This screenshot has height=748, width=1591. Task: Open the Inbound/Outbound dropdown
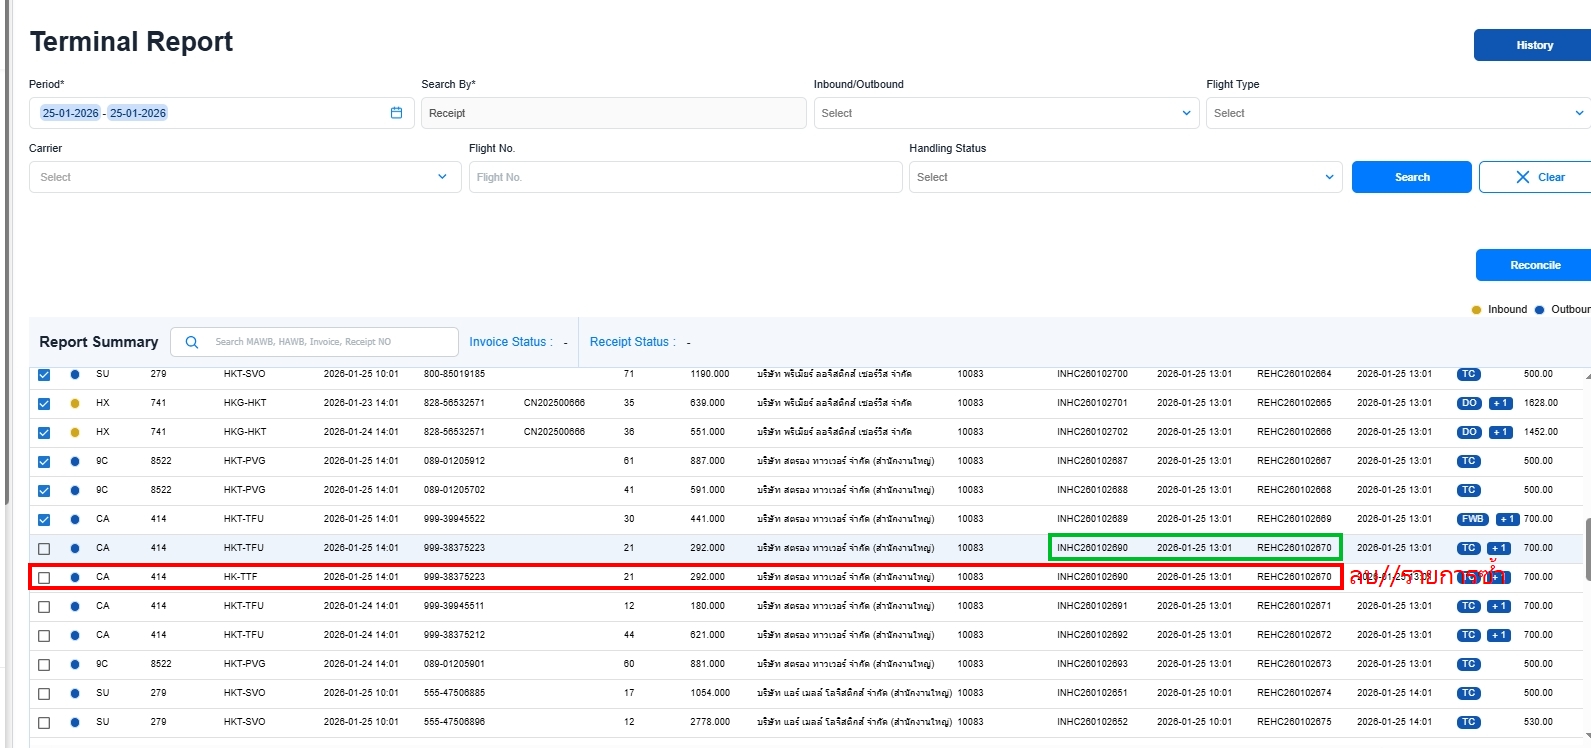(1006, 113)
